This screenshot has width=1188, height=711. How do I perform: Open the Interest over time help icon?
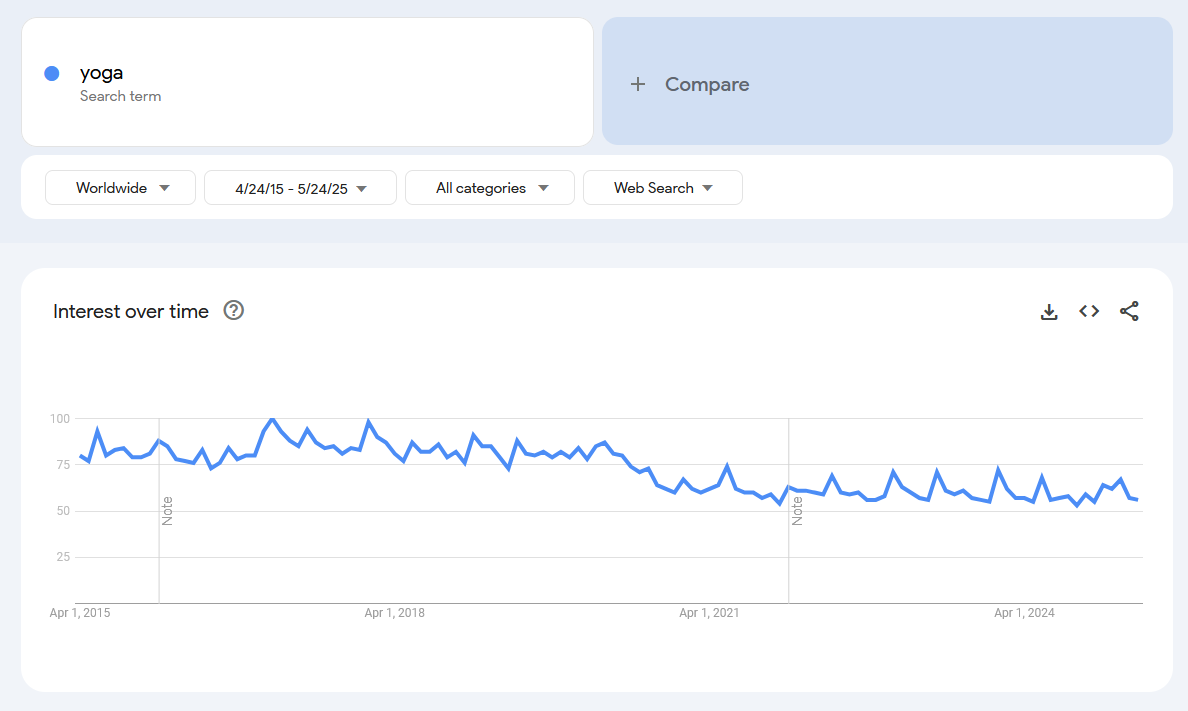point(234,311)
